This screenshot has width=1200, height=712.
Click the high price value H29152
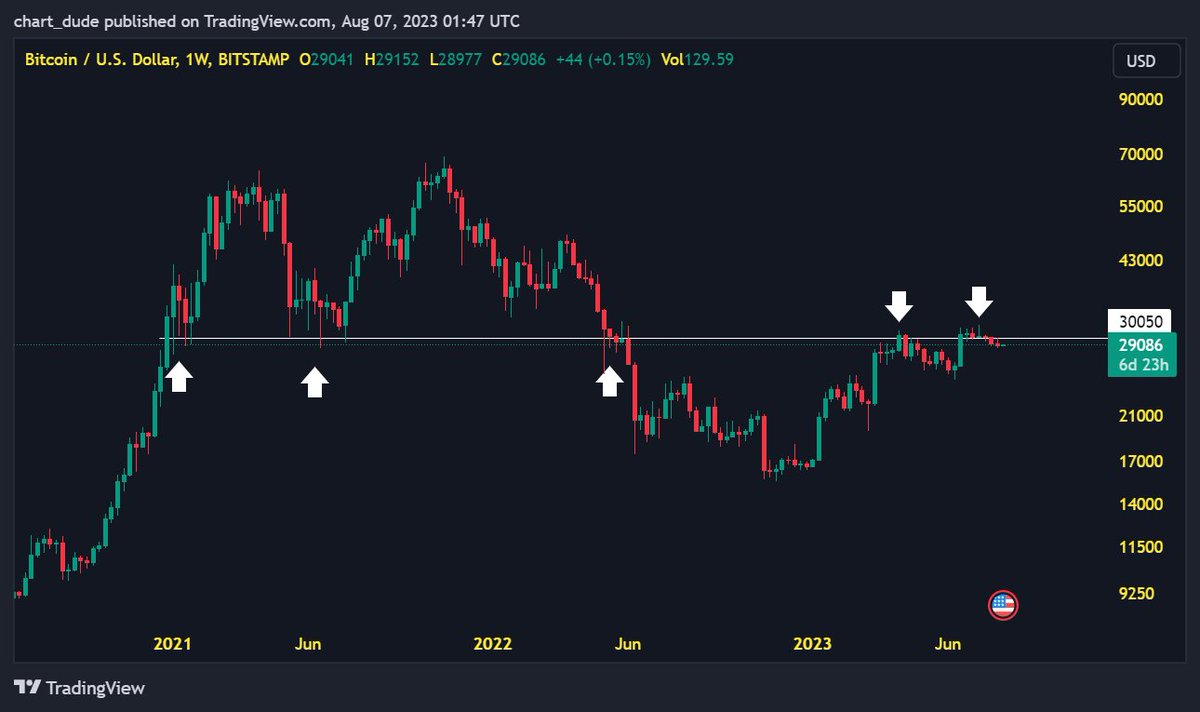point(391,59)
